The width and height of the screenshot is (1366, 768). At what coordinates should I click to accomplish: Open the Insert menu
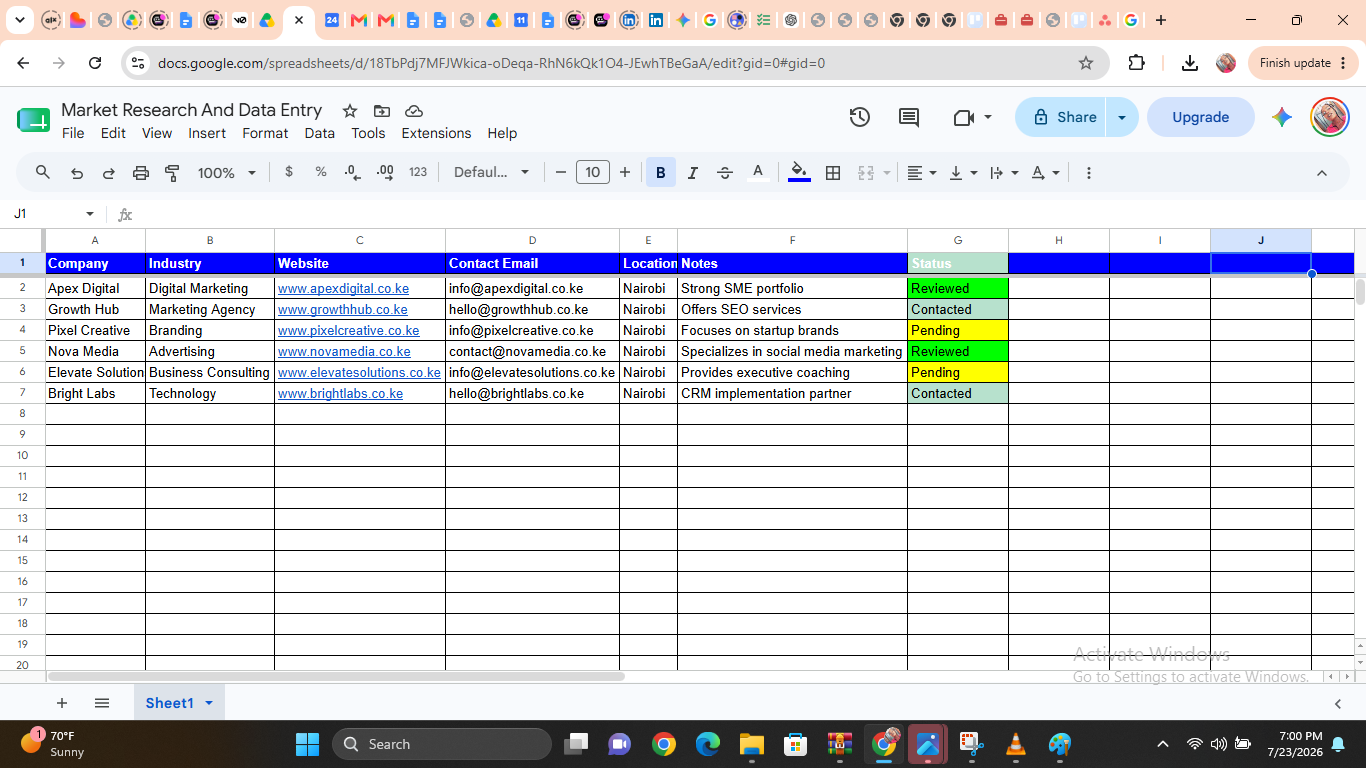[x=207, y=133]
